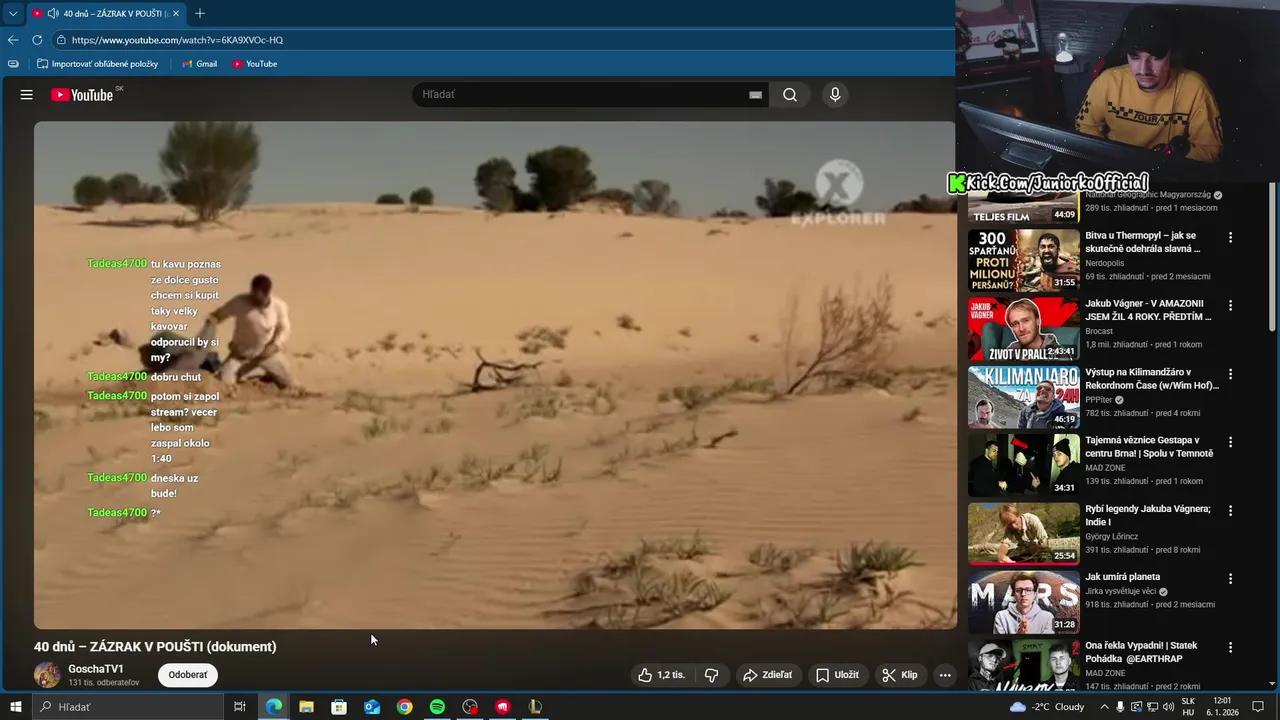Open the GoschaTV1 channel name link
This screenshot has width=1280, height=720.
[96, 669]
